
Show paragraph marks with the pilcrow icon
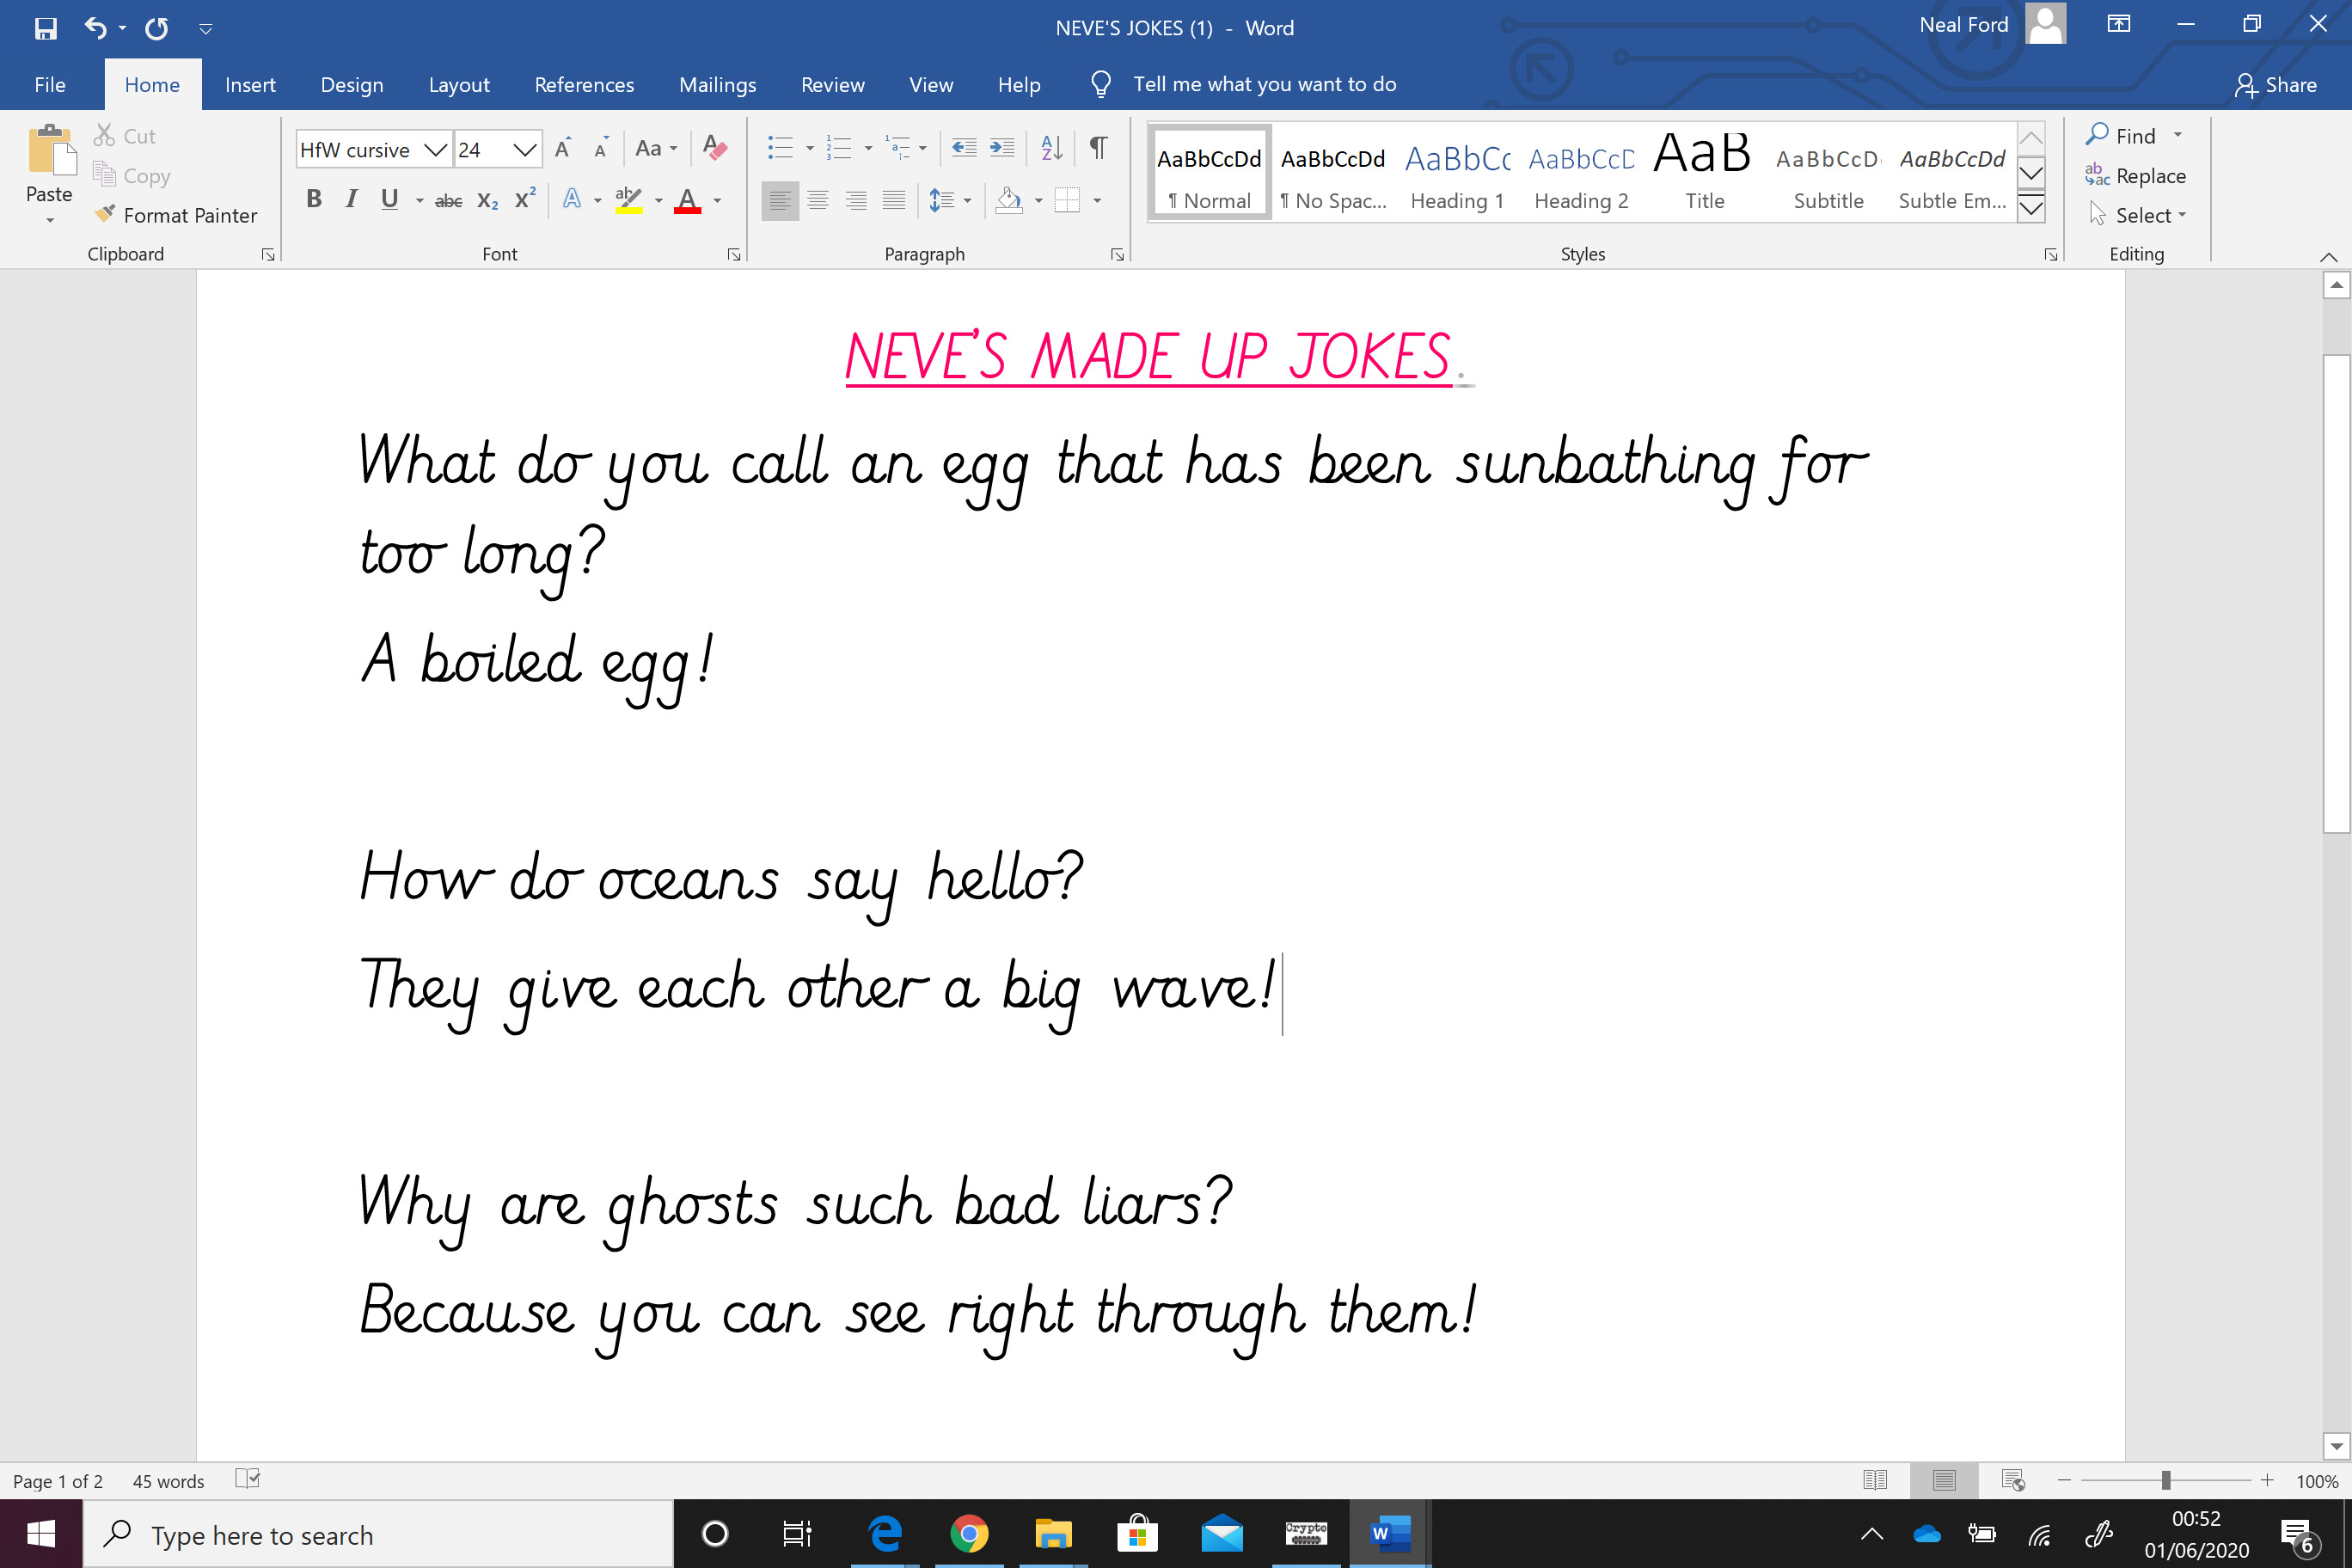tap(1097, 148)
